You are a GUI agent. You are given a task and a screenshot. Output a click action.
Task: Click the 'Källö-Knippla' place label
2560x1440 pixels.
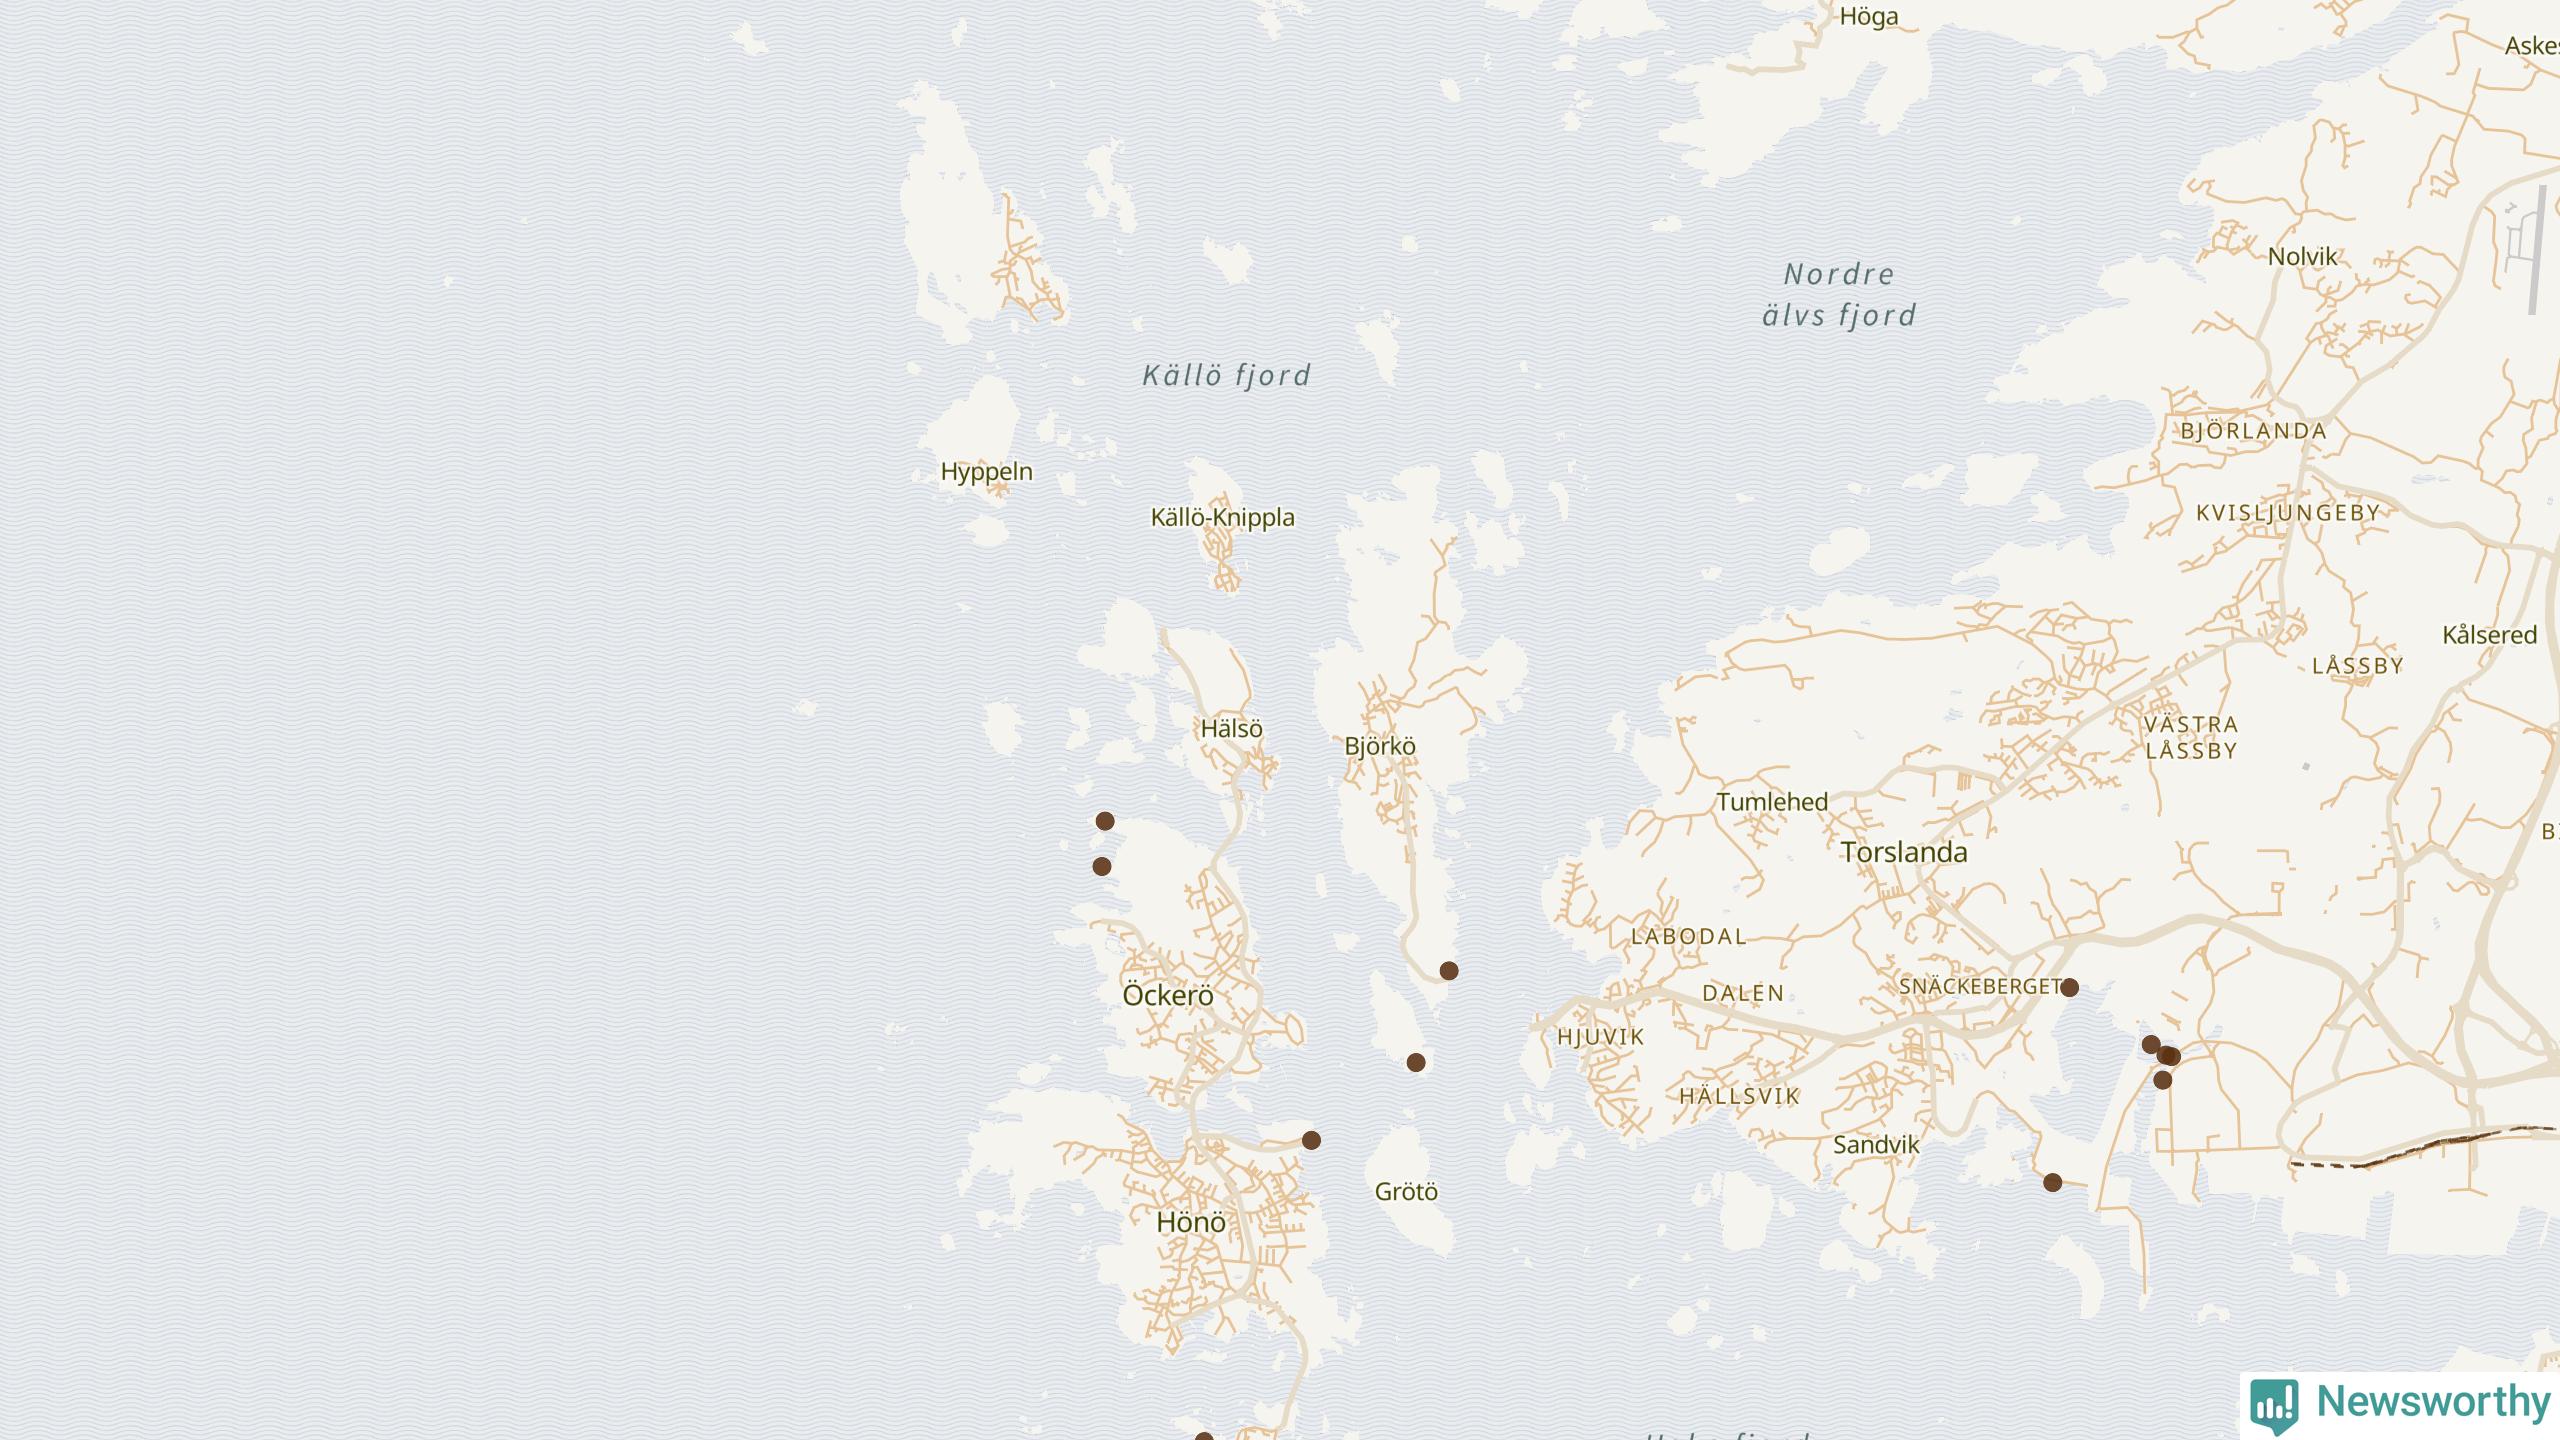[1223, 518]
